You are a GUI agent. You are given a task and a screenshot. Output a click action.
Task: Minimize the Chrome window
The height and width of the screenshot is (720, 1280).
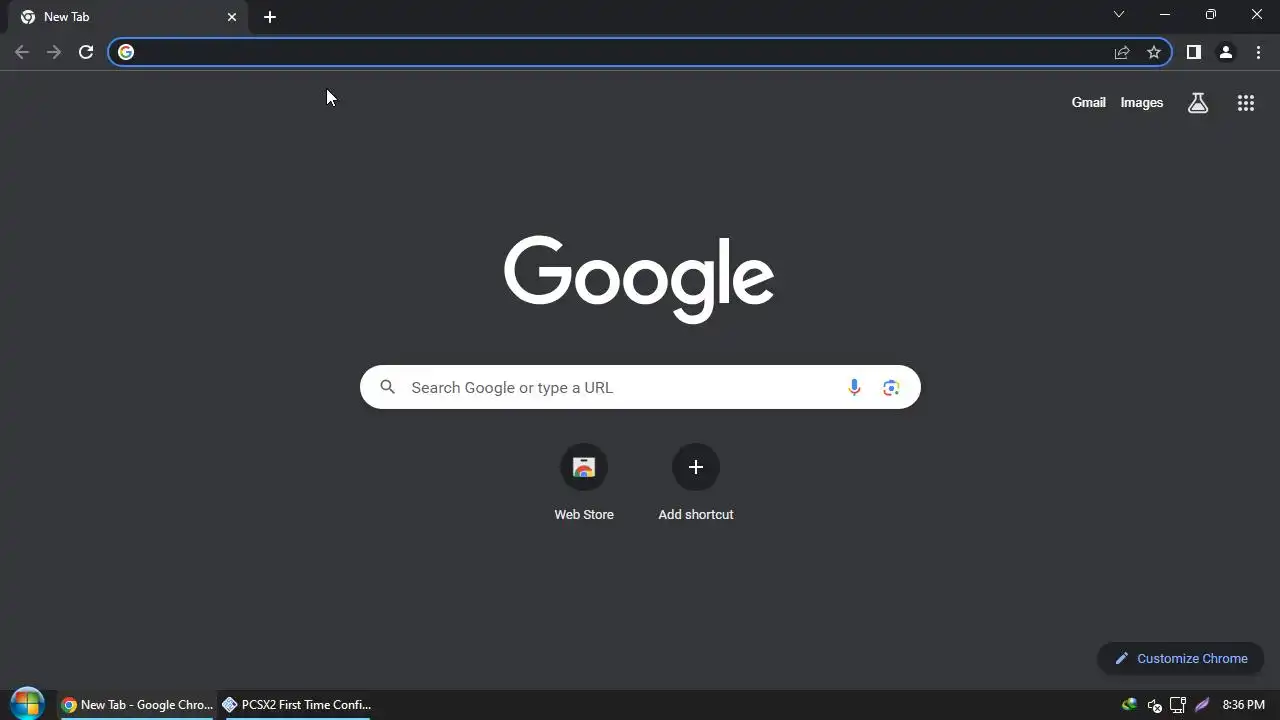pos(1165,14)
